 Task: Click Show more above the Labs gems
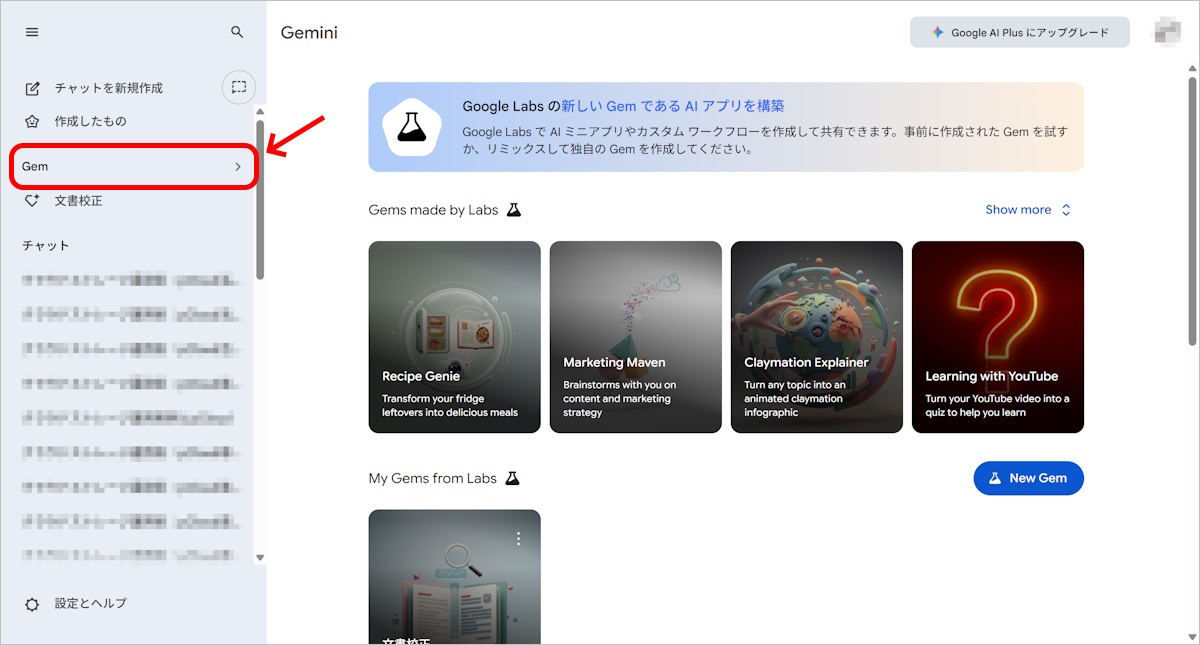click(1021, 209)
